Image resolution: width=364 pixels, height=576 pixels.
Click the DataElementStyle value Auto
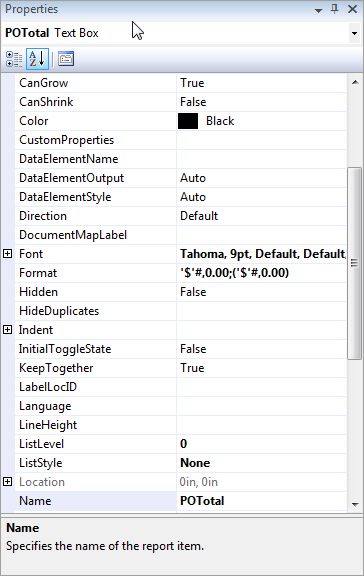click(193, 197)
